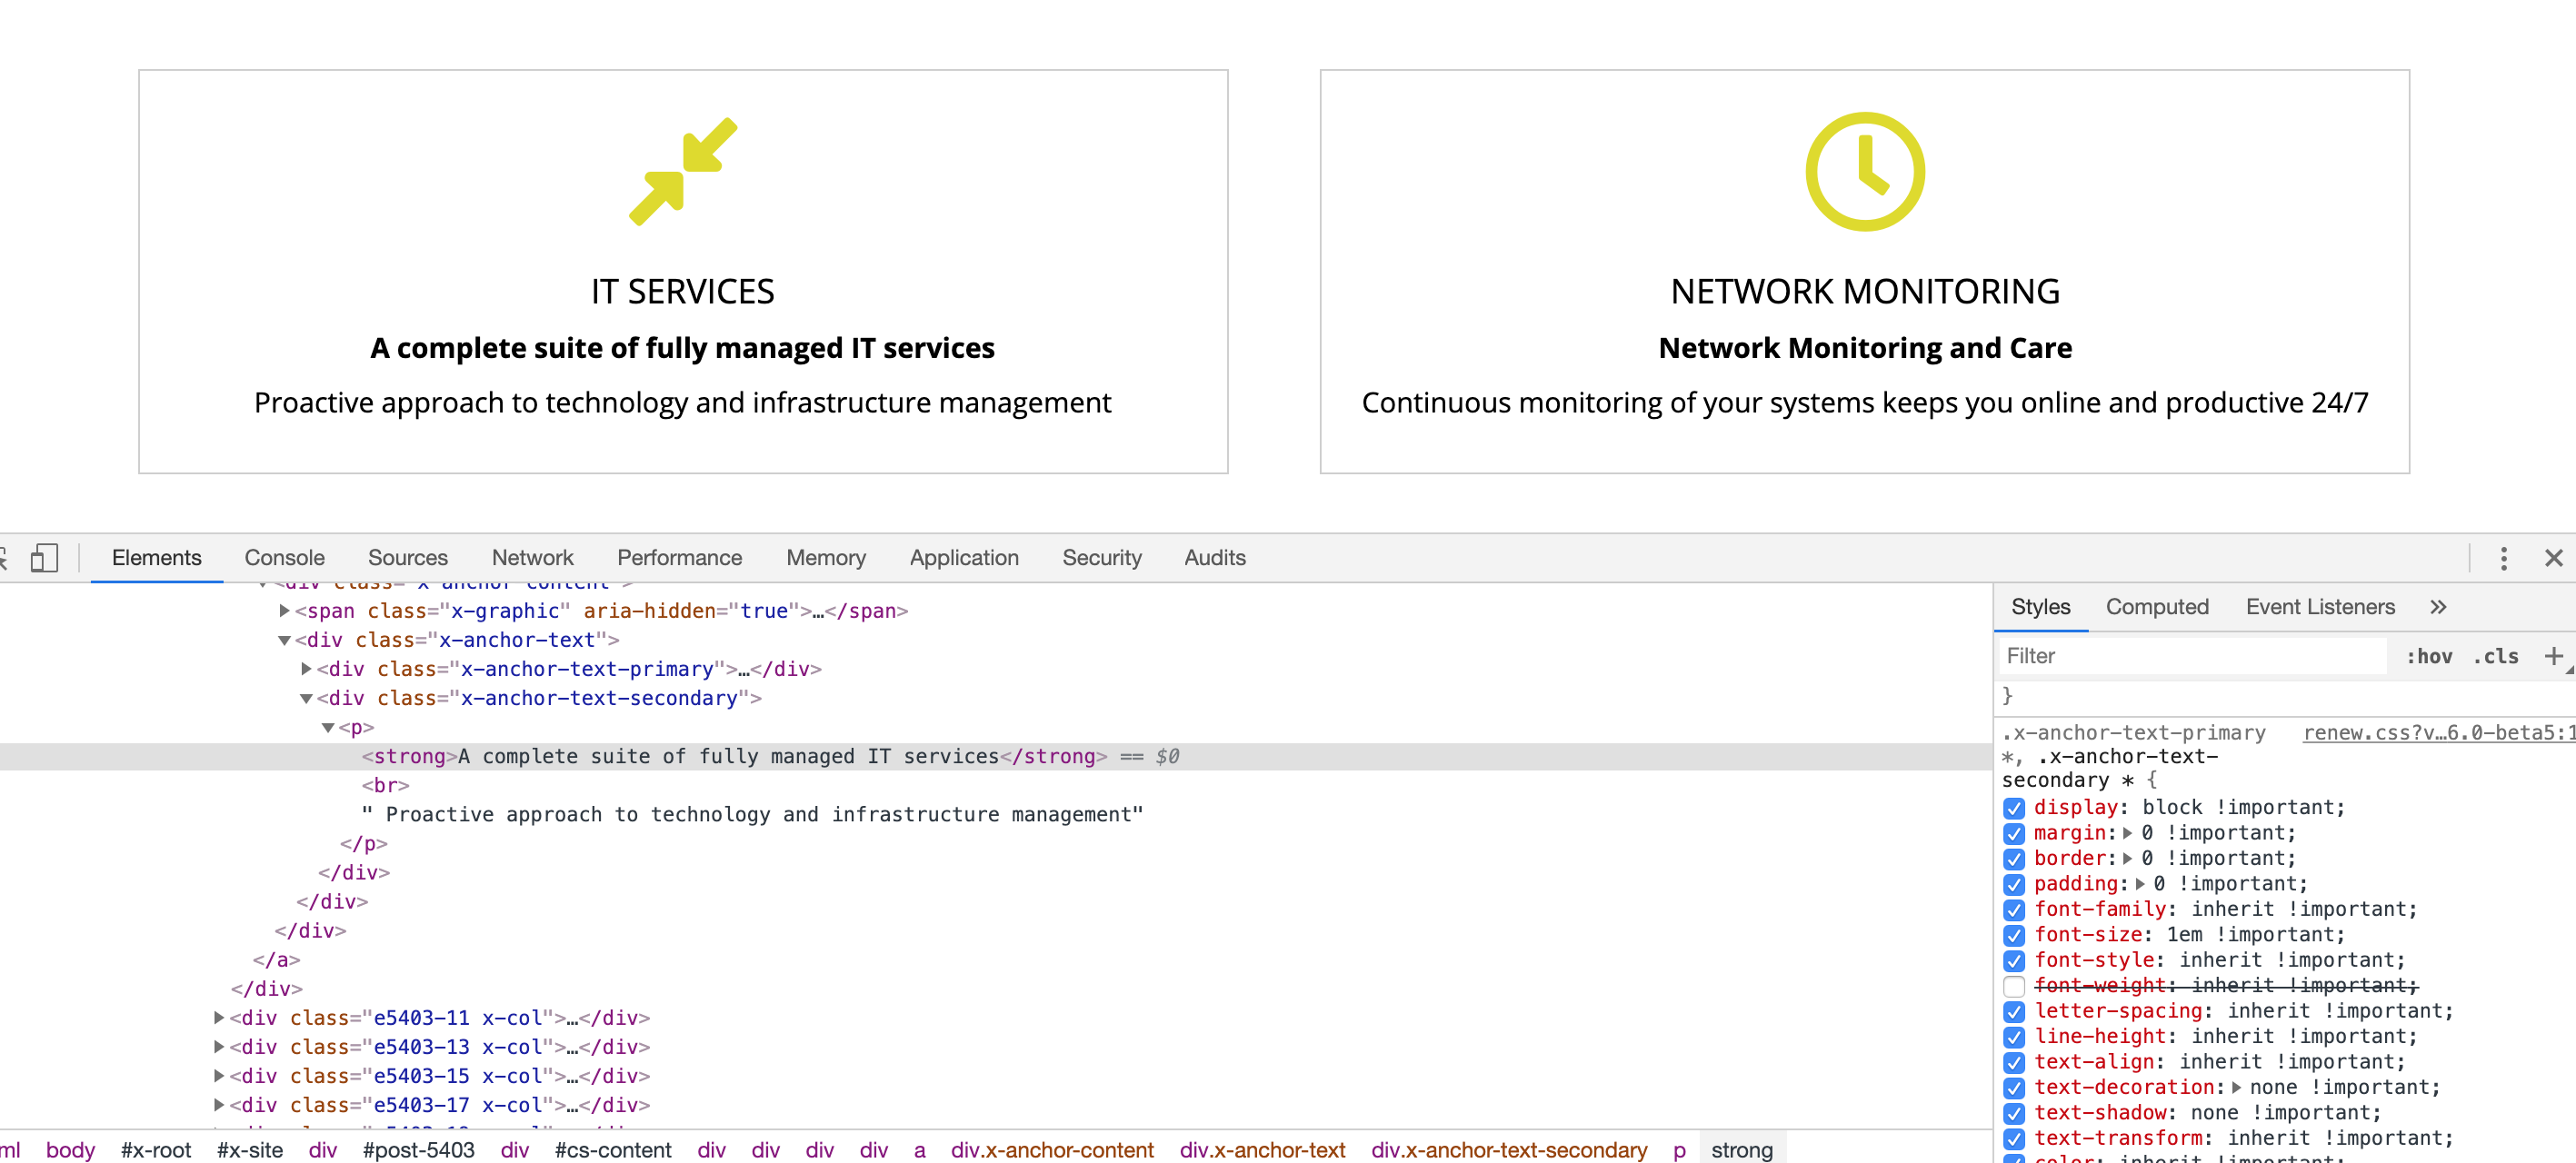
Task: Open the Computed styles tab
Action: click(x=2156, y=607)
